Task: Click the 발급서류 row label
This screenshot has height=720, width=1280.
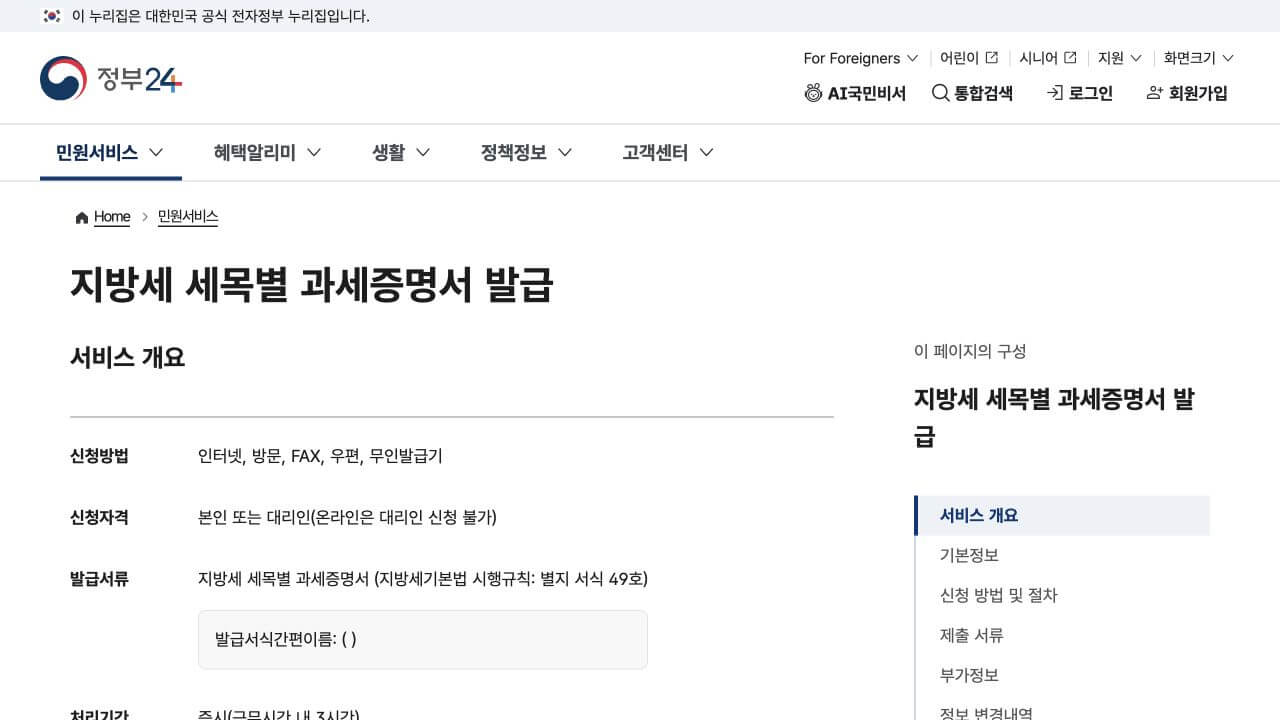Action: click(99, 579)
